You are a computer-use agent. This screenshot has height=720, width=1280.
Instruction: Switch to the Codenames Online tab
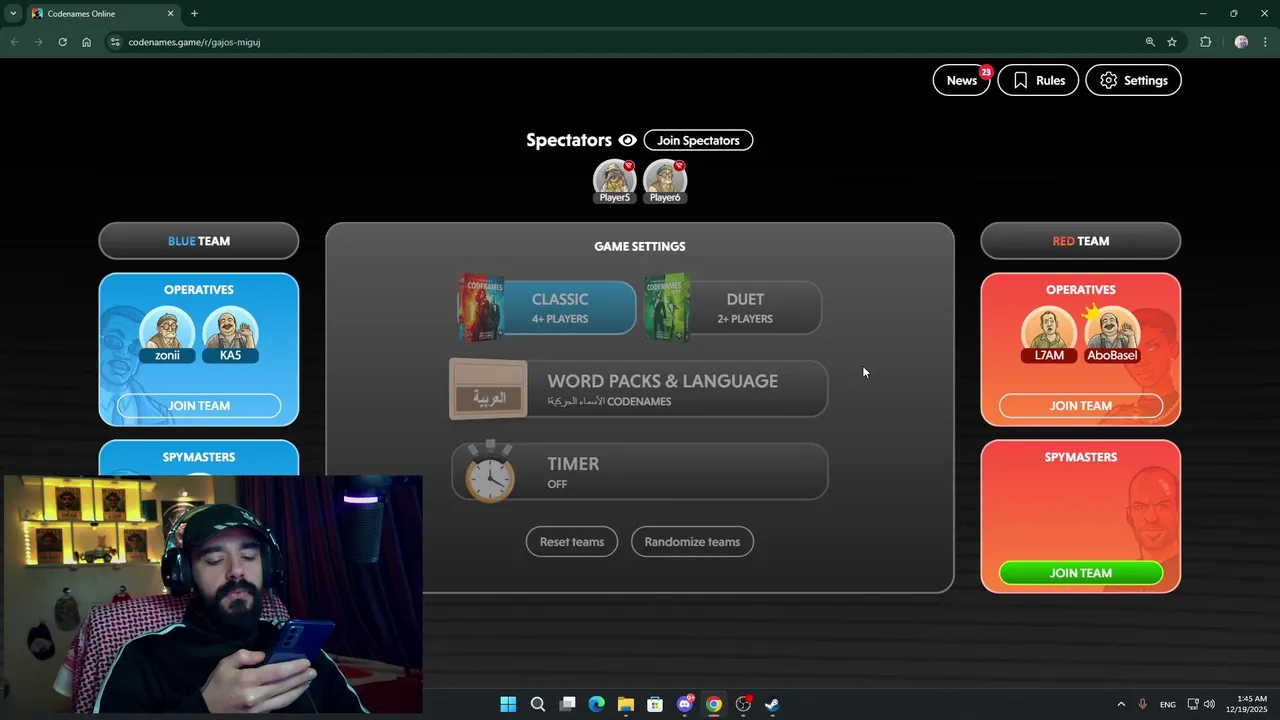(104, 14)
